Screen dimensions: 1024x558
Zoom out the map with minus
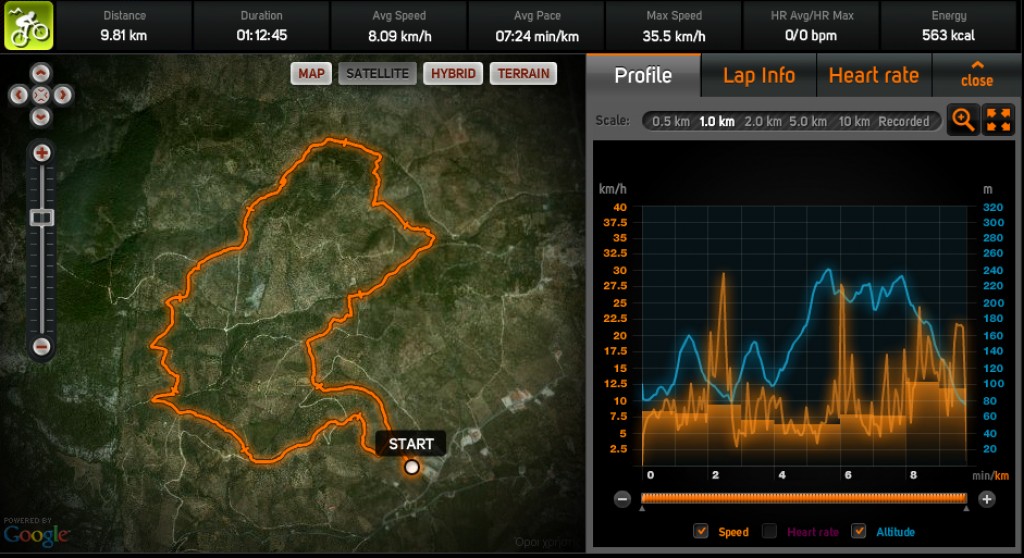42,346
